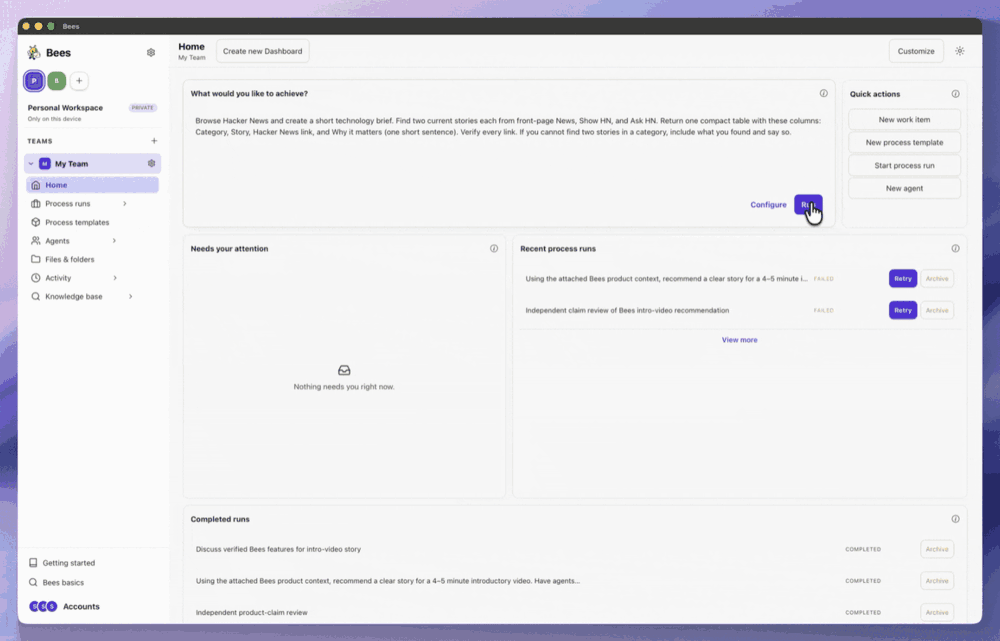The height and width of the screenshot is (641, 1000).
Task: Expand Process runs submenu chevron
Action: pos(125,203)
